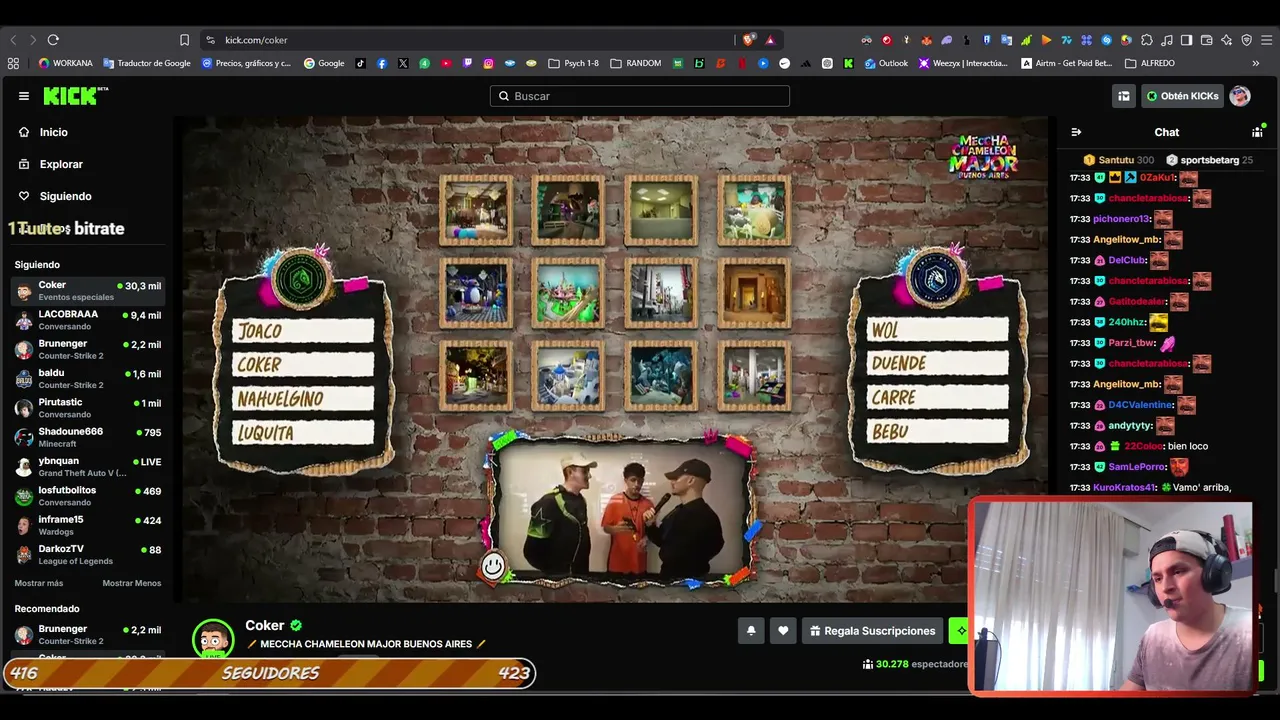Open the X (Twitter) bookmark icon

(403, 63)
